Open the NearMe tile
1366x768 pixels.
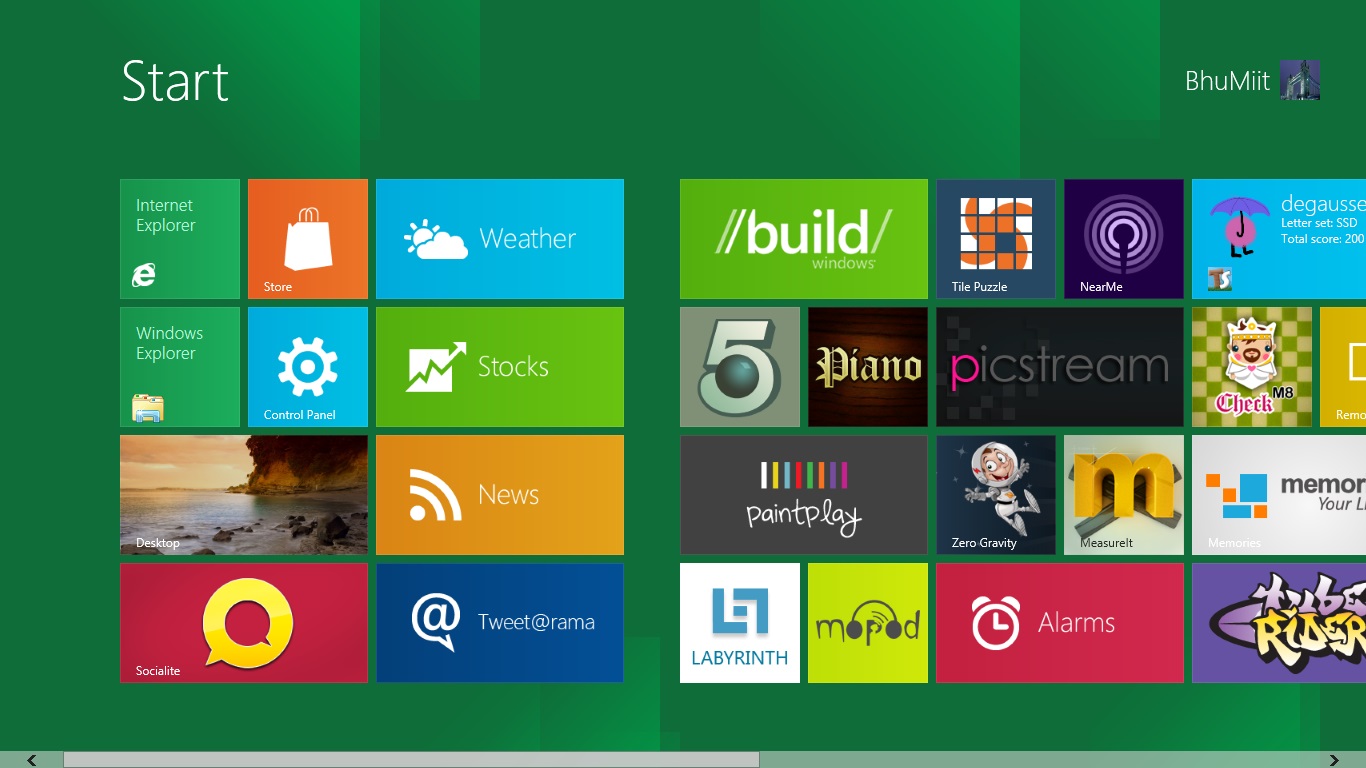point(1124,239)
